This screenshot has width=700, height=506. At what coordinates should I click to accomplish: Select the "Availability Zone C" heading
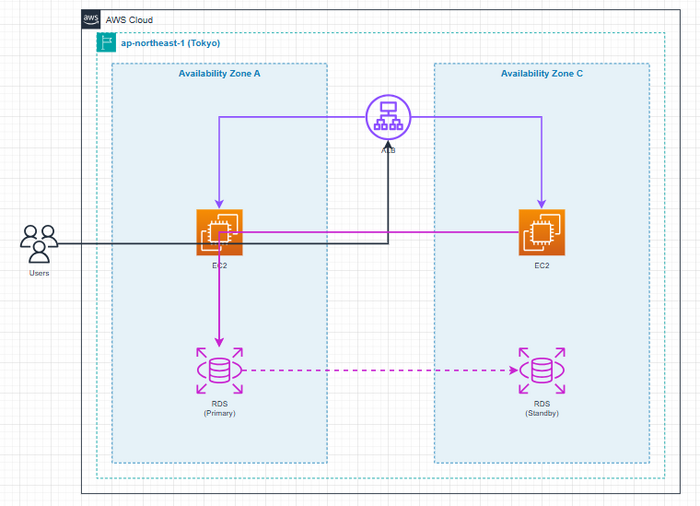pyautogui.click(x=541, y=74)
